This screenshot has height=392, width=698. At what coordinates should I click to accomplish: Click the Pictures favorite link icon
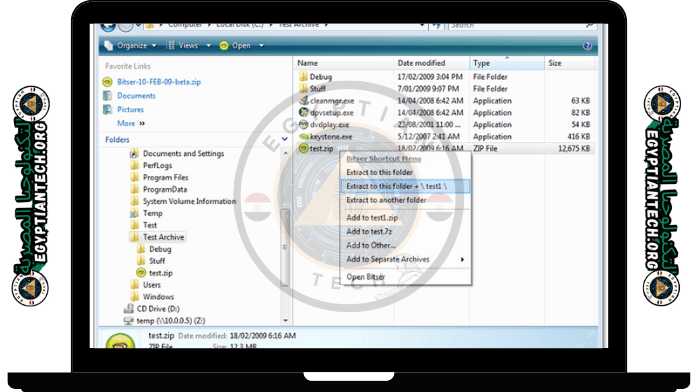coord(107,109)
